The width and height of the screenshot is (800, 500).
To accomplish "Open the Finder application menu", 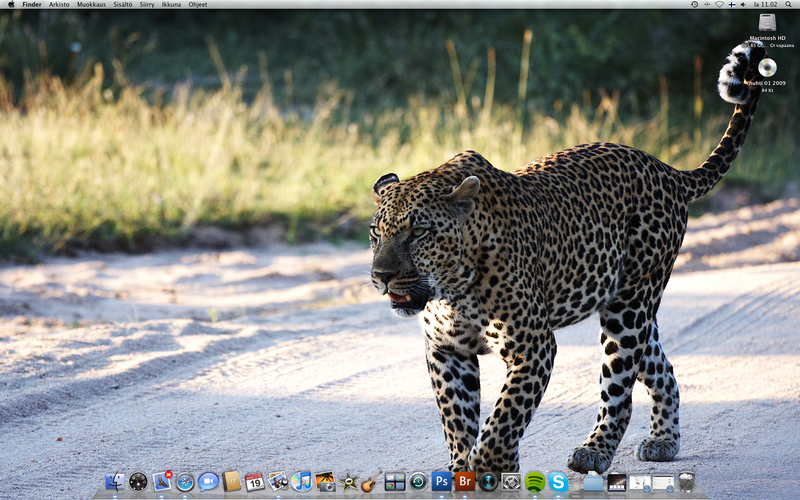I will (32, 4).
